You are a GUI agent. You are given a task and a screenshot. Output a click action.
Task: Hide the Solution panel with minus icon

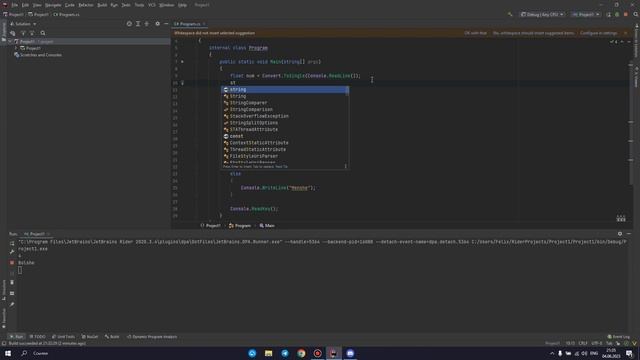[x=166, y=24]
